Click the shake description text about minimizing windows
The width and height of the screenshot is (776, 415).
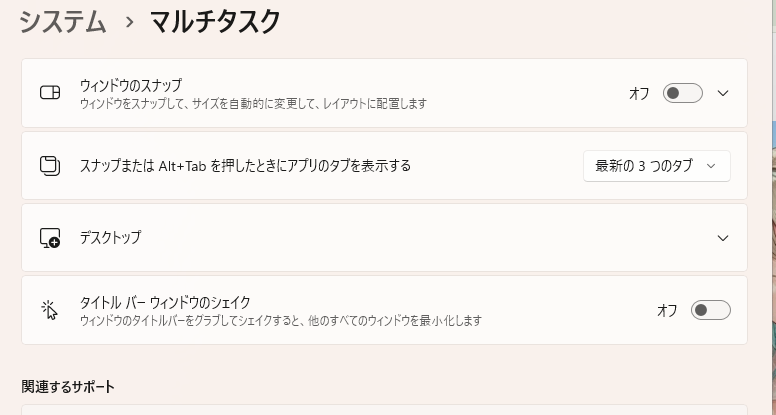(281, 320)
